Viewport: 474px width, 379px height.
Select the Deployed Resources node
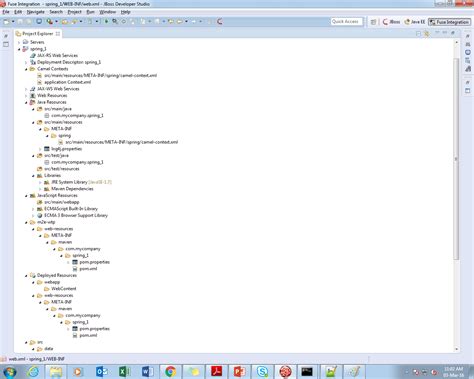[57, 276]
